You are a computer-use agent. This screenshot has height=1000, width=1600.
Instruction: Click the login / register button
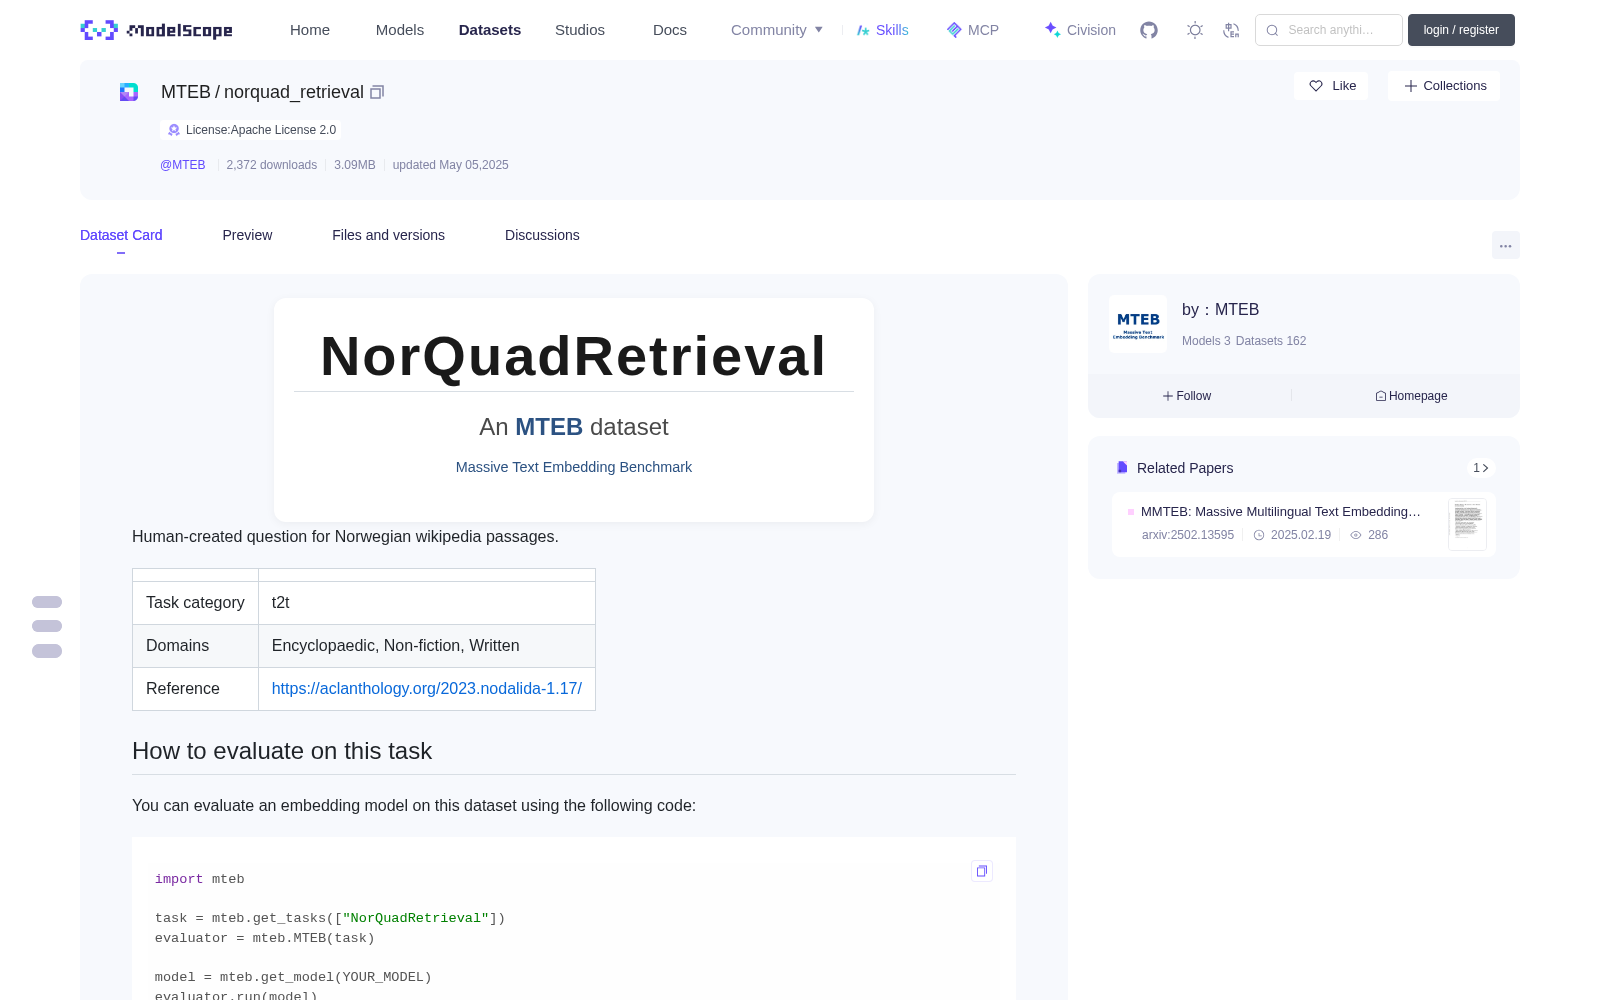1461,30
